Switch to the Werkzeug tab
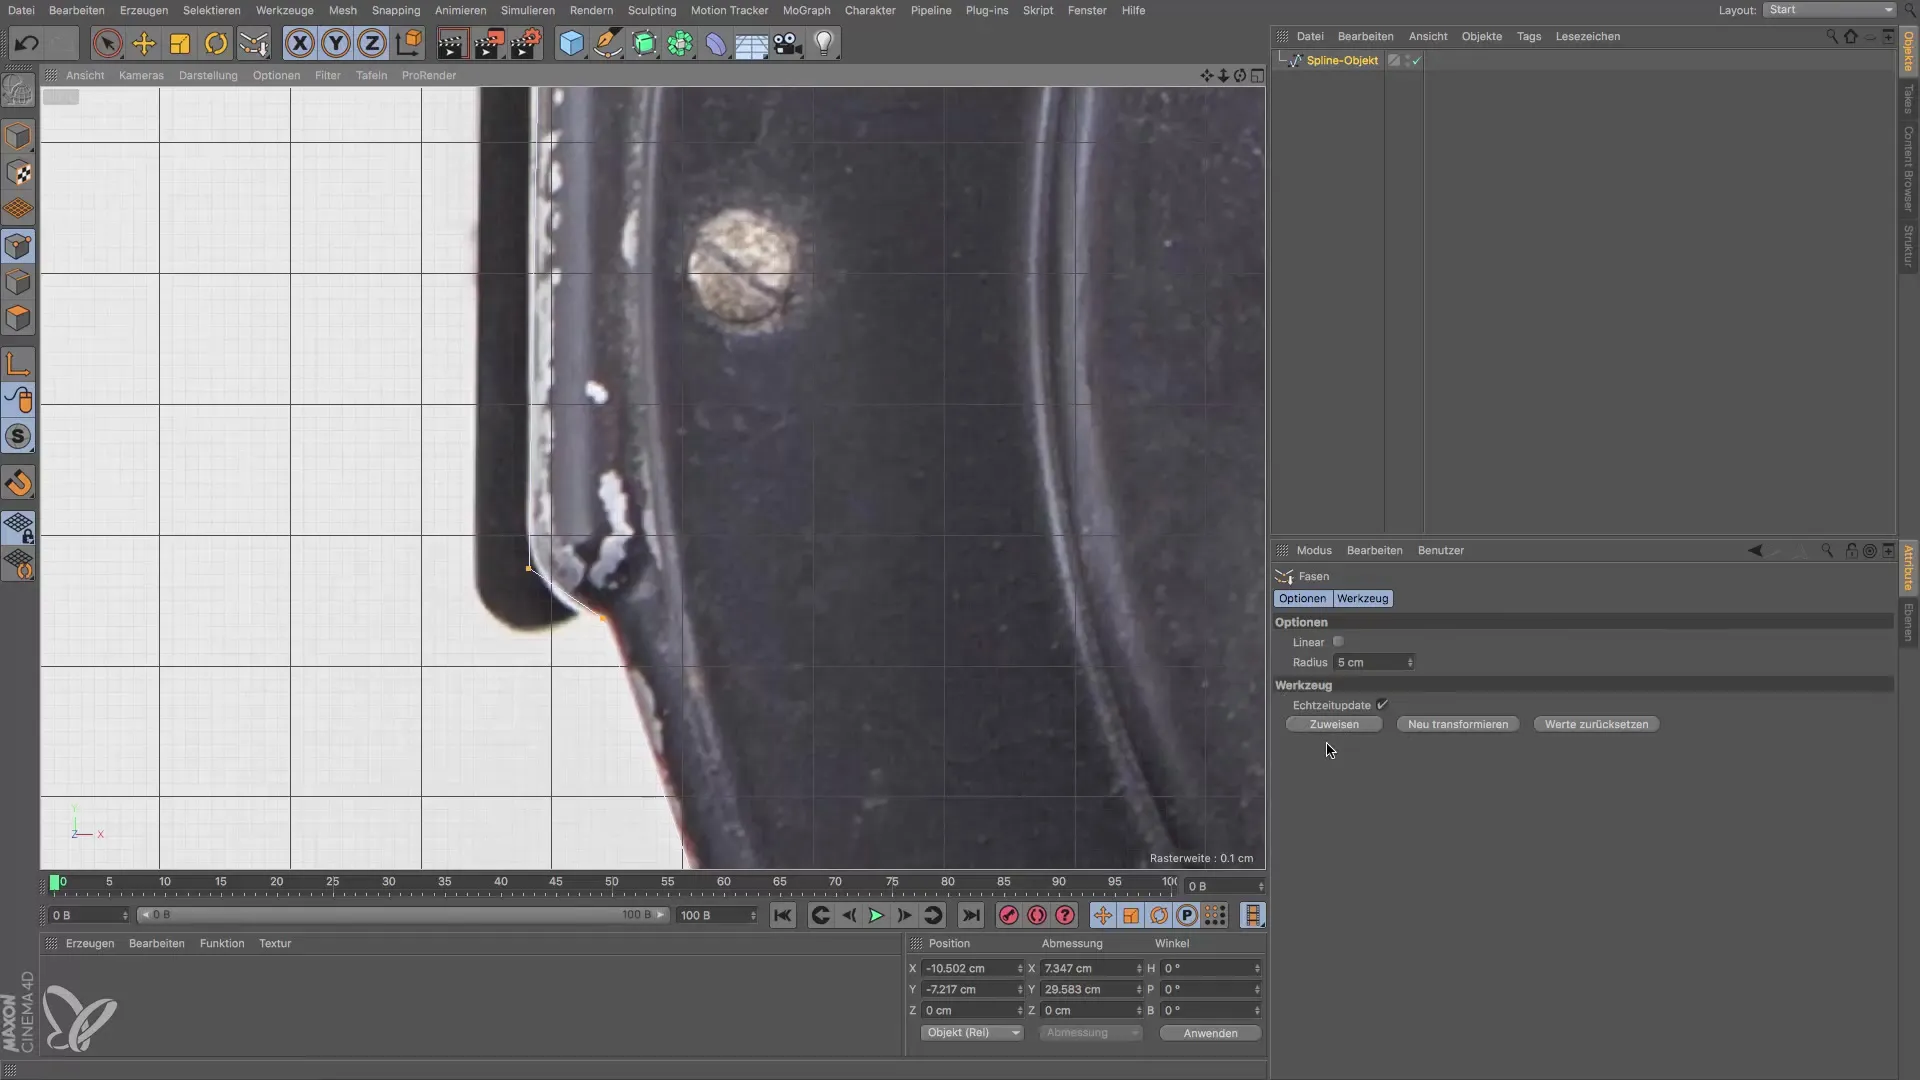The height and width of the screenshot is (1080, 1920). [x=1362, y=598]
